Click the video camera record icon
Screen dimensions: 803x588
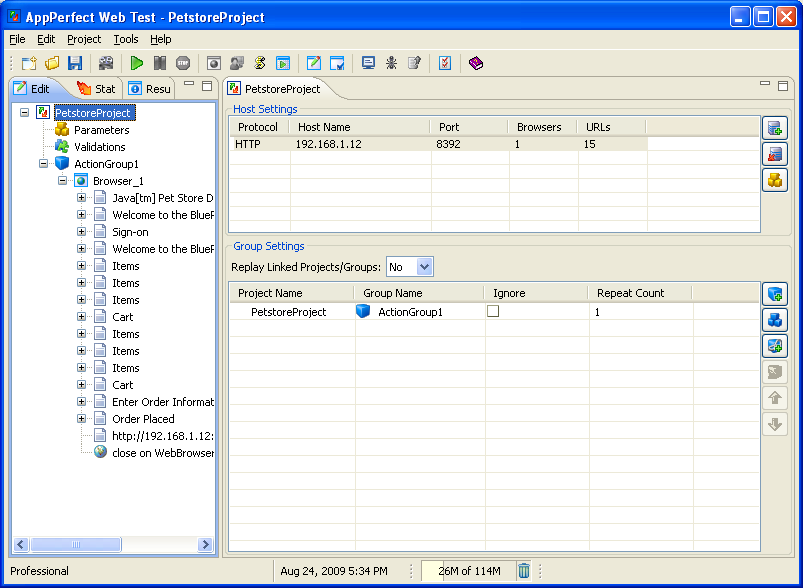pyautogui.click(x=106, y=63)
